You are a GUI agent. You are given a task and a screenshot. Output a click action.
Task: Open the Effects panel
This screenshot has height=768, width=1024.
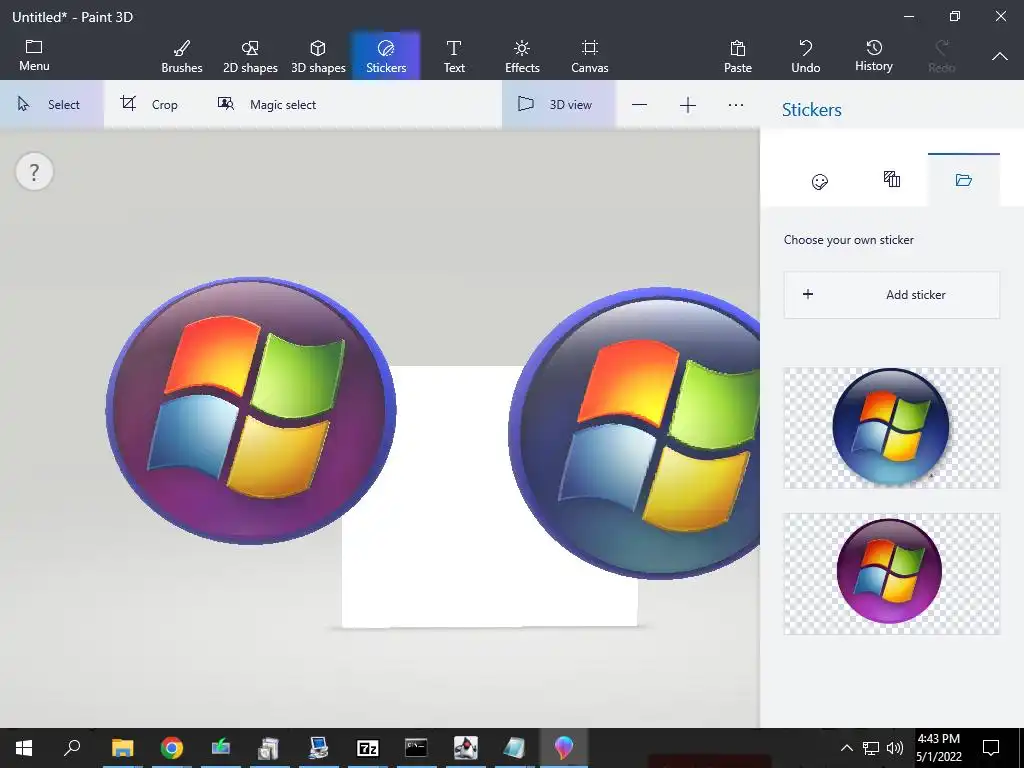[522, 56]
